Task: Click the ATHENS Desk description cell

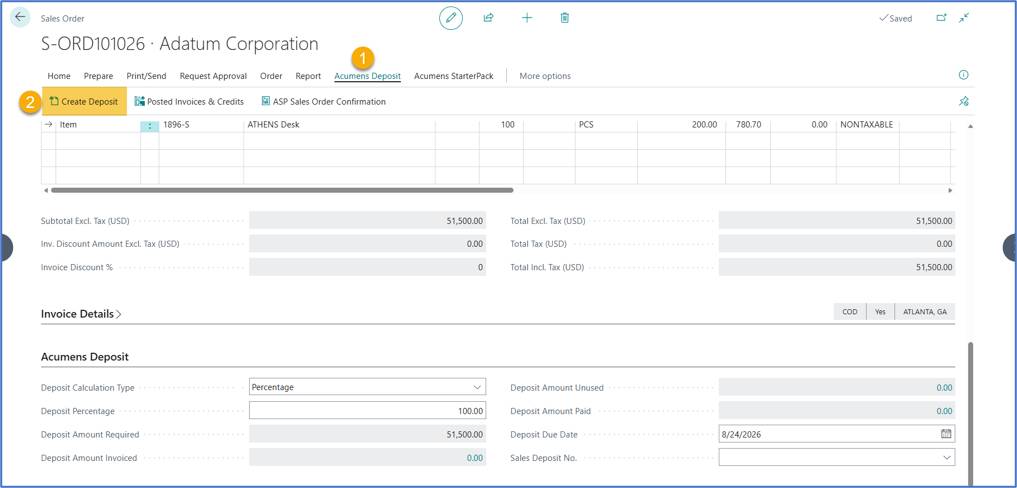Action: [x=339, y=125]
